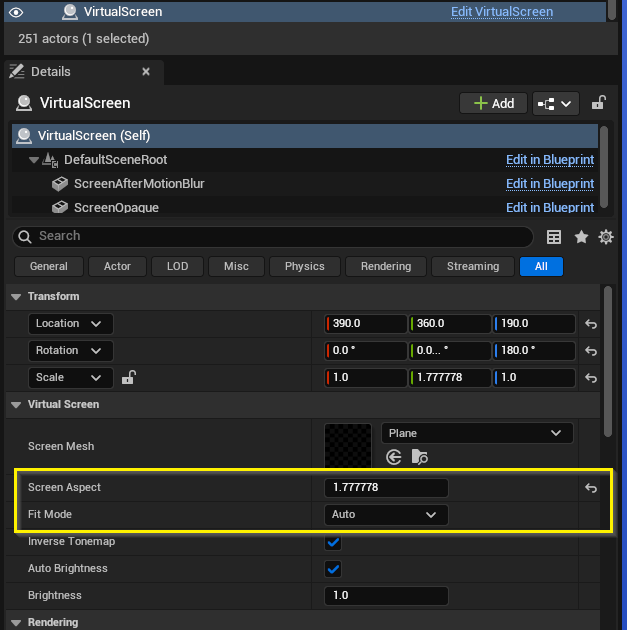Uncheck the Inverse Tonemap checkbox
This screenshot has width=627, height=630.
coord(334,542)
